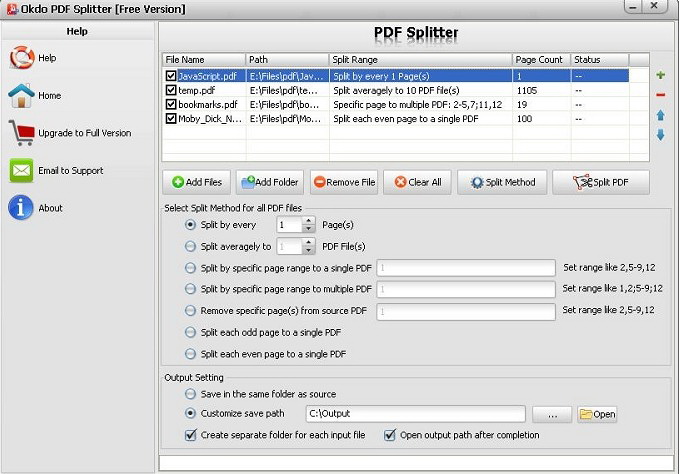The image size is (680, 474).
Task: Choose Customize save path option
Action: 190,413
